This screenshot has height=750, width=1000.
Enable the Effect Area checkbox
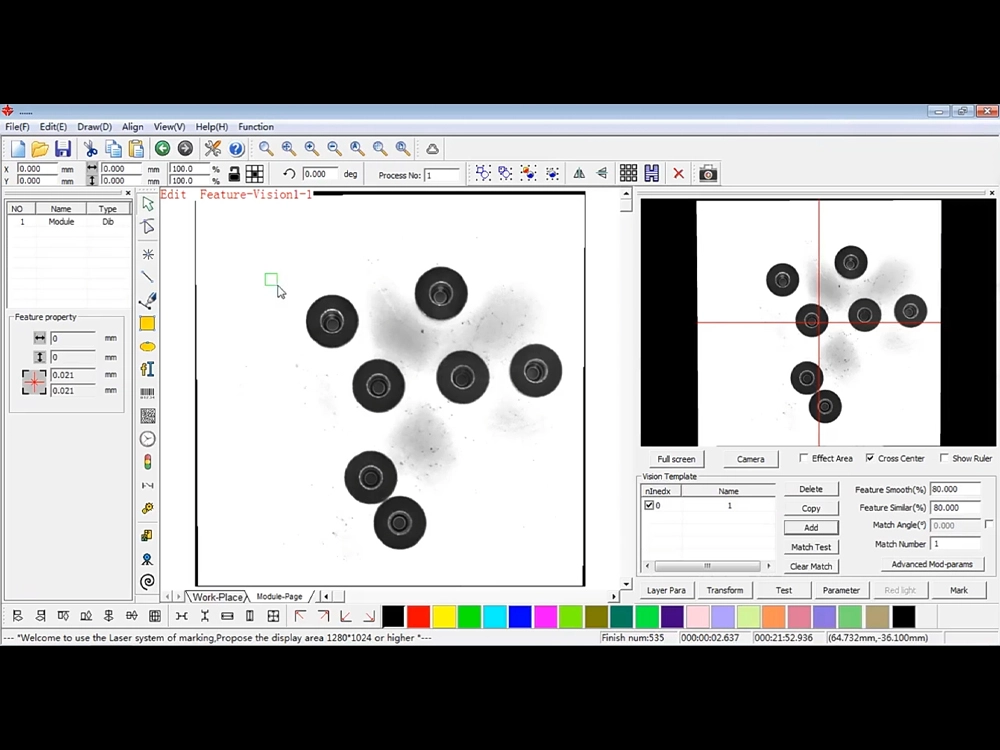click(805, 458)
